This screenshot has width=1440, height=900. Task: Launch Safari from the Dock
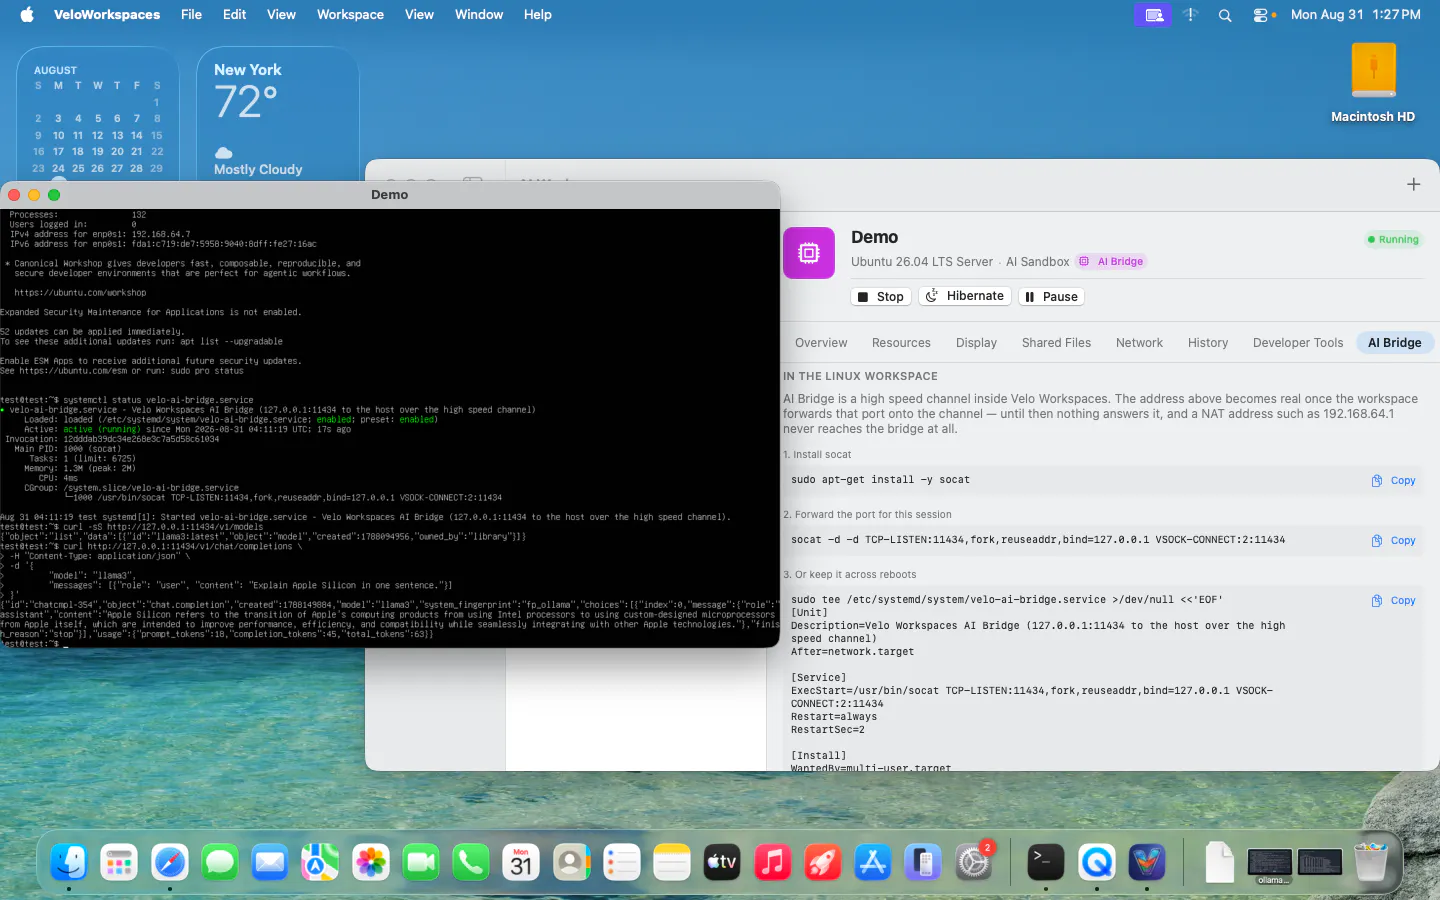[169, 862]
